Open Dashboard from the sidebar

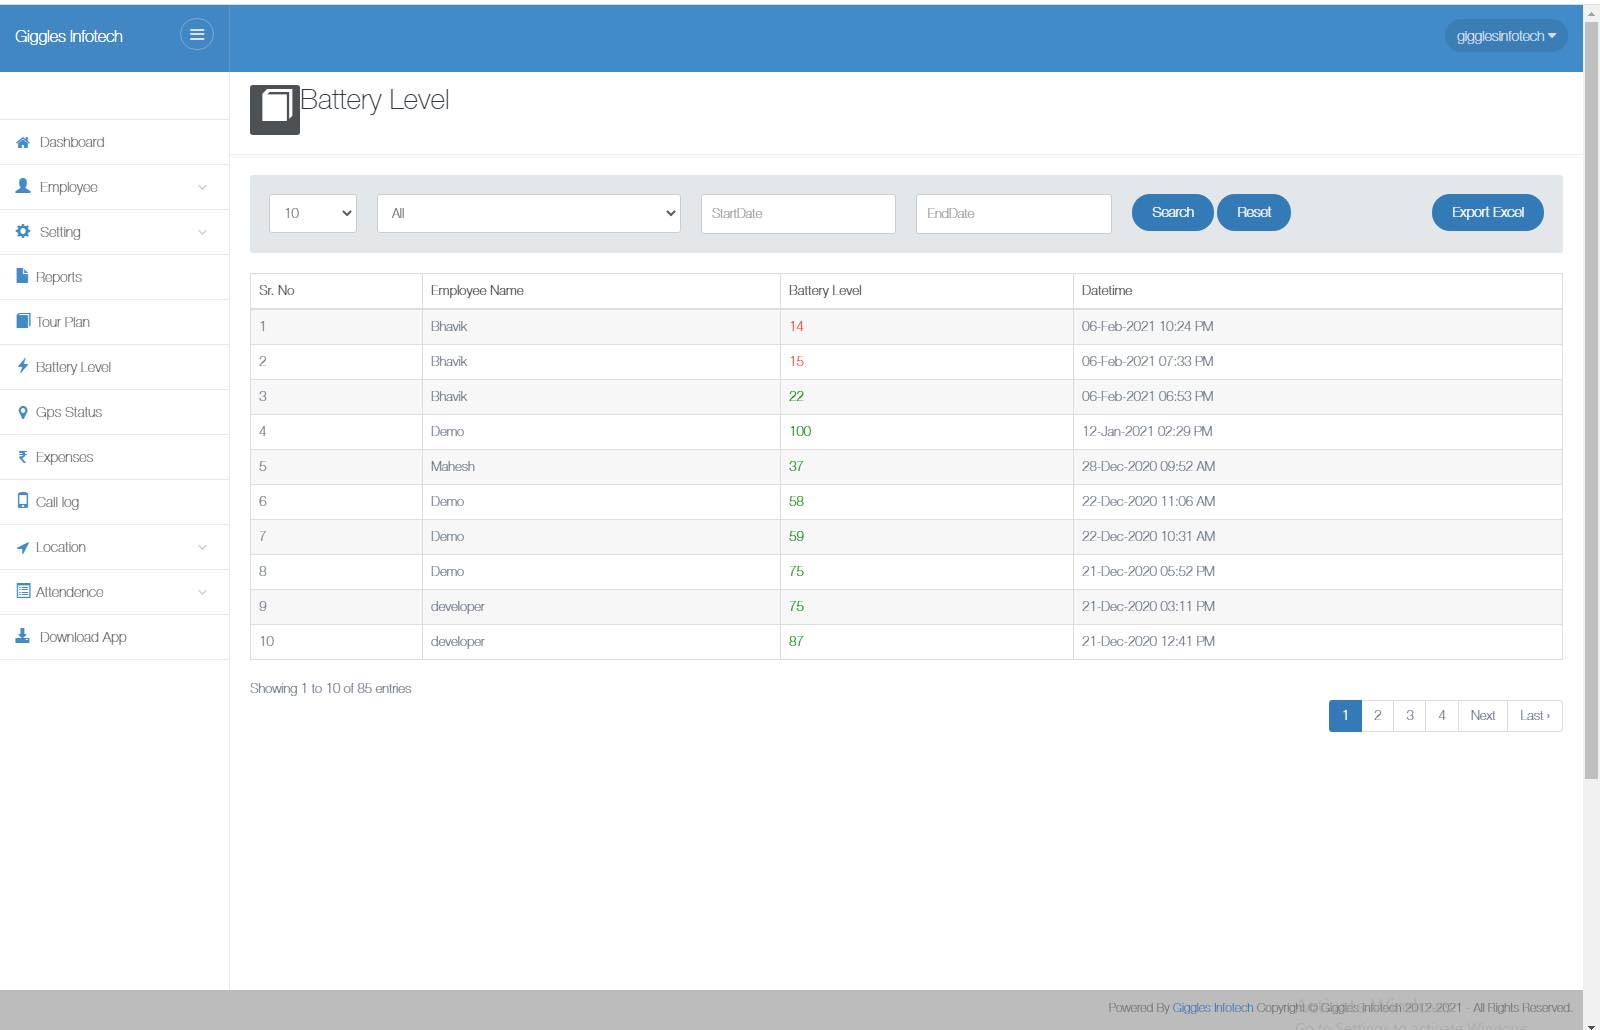(x=114, y=142)
